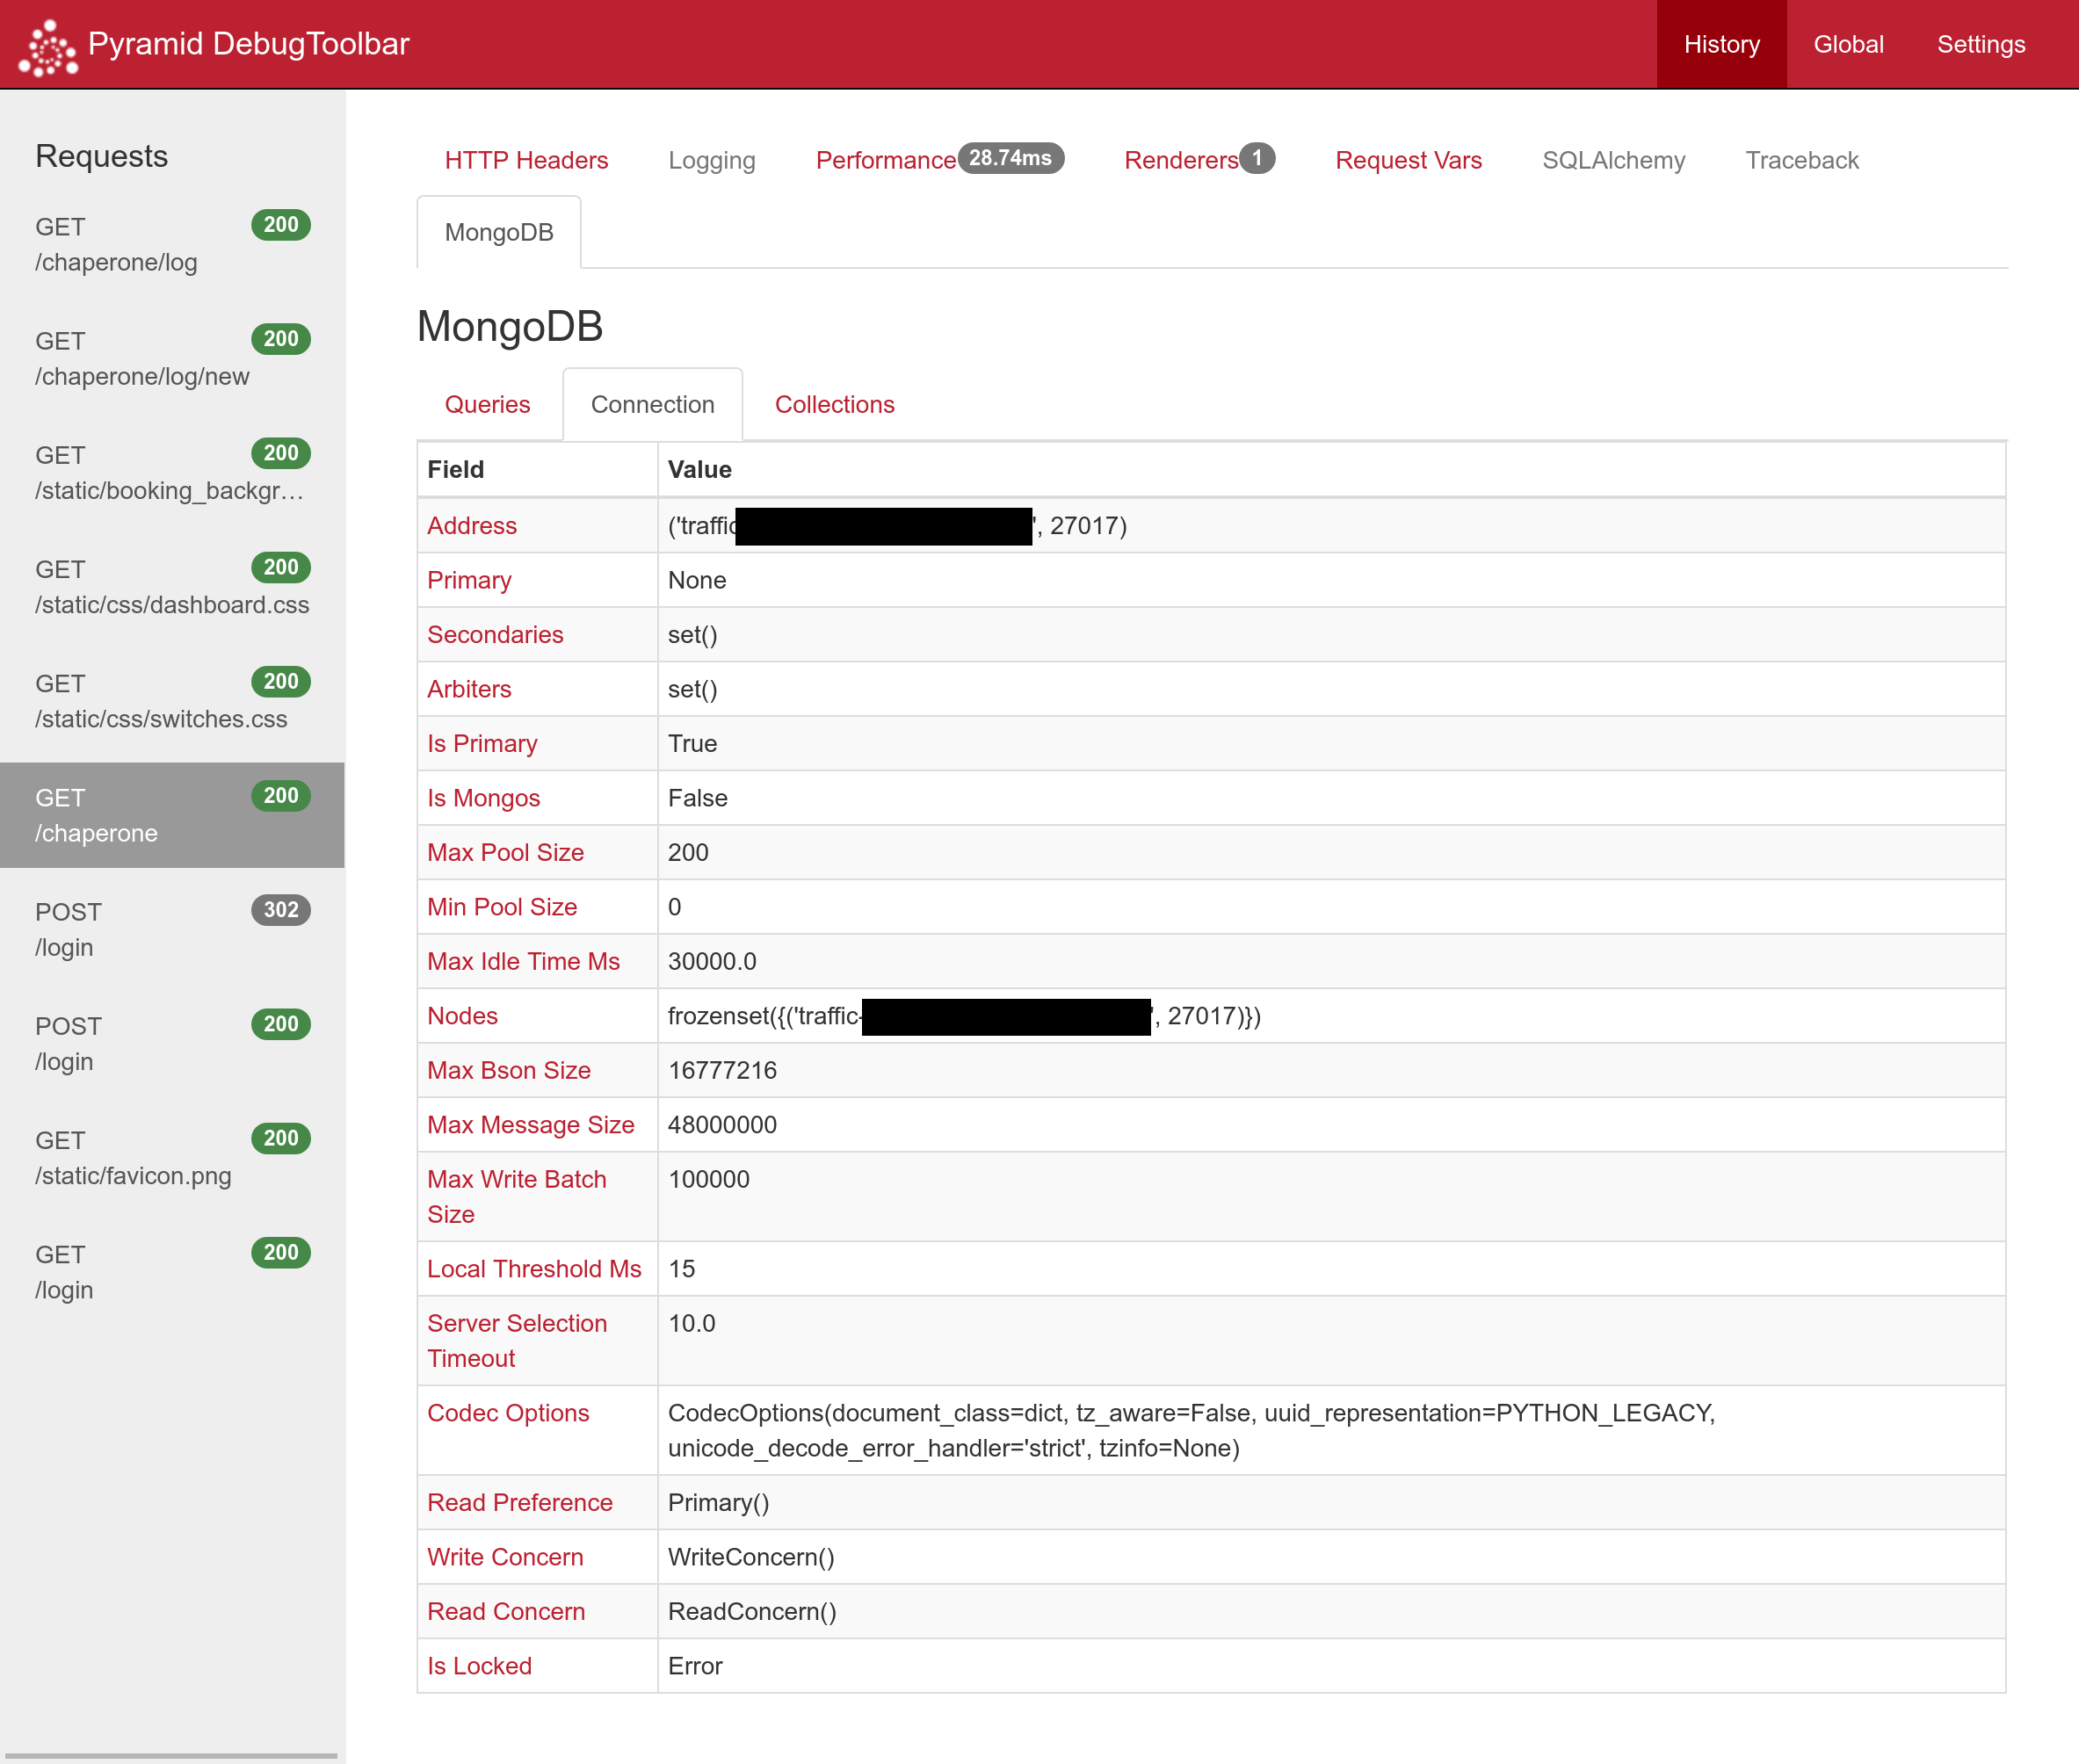Click the Write Concern label

click(x=505, y=1557)
